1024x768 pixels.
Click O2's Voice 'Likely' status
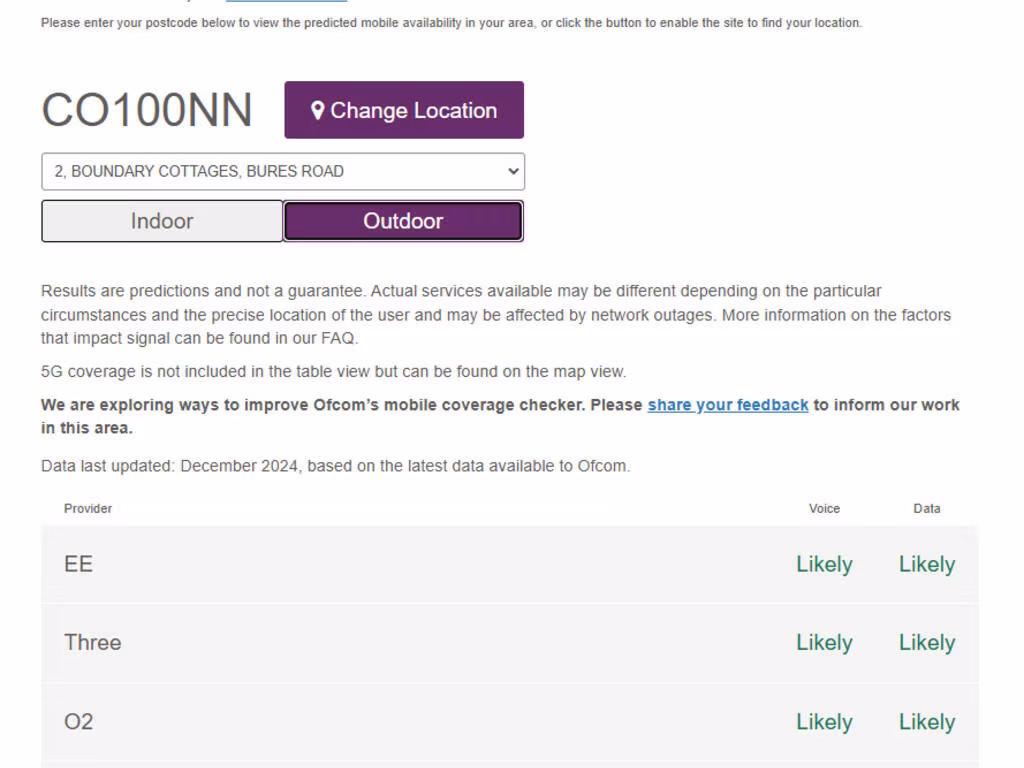click(824, 721)
